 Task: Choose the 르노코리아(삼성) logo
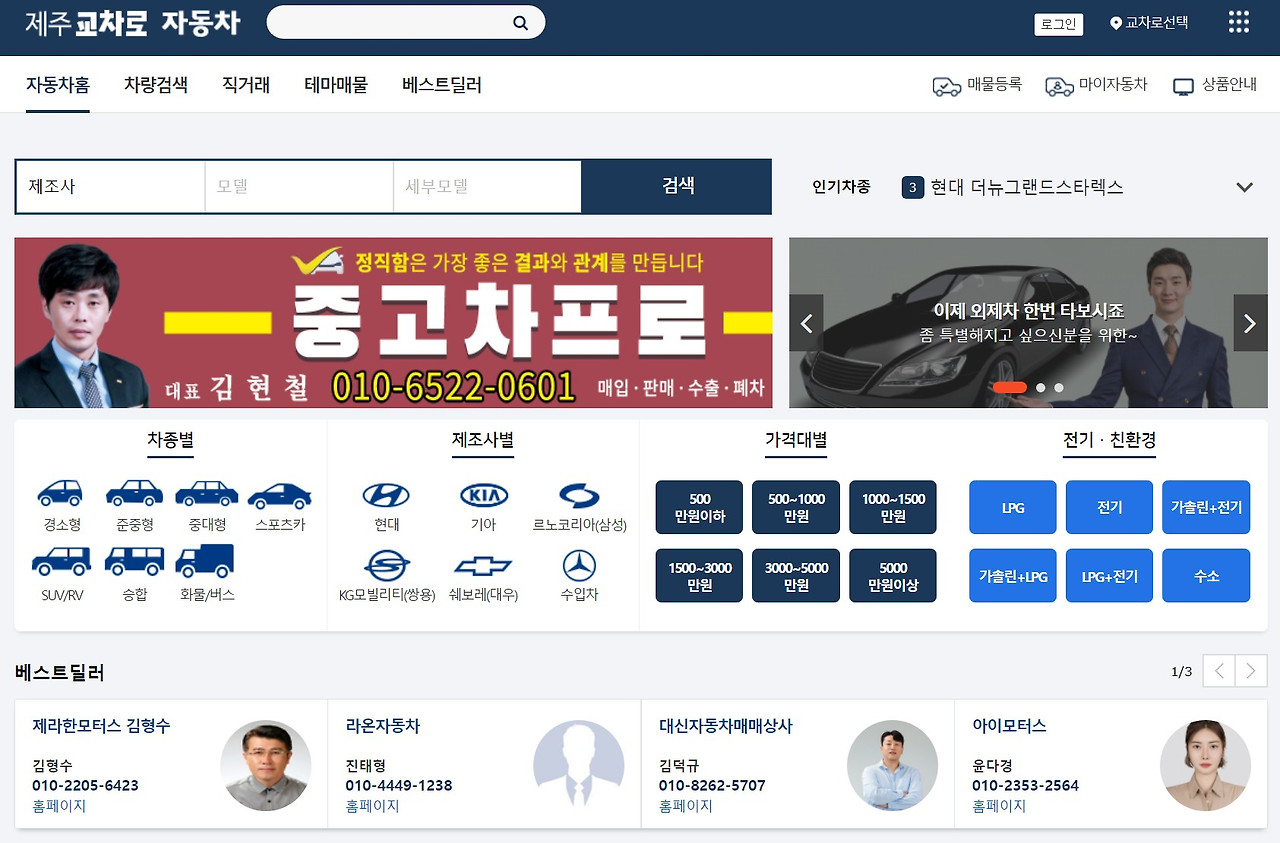pos(579,495)
